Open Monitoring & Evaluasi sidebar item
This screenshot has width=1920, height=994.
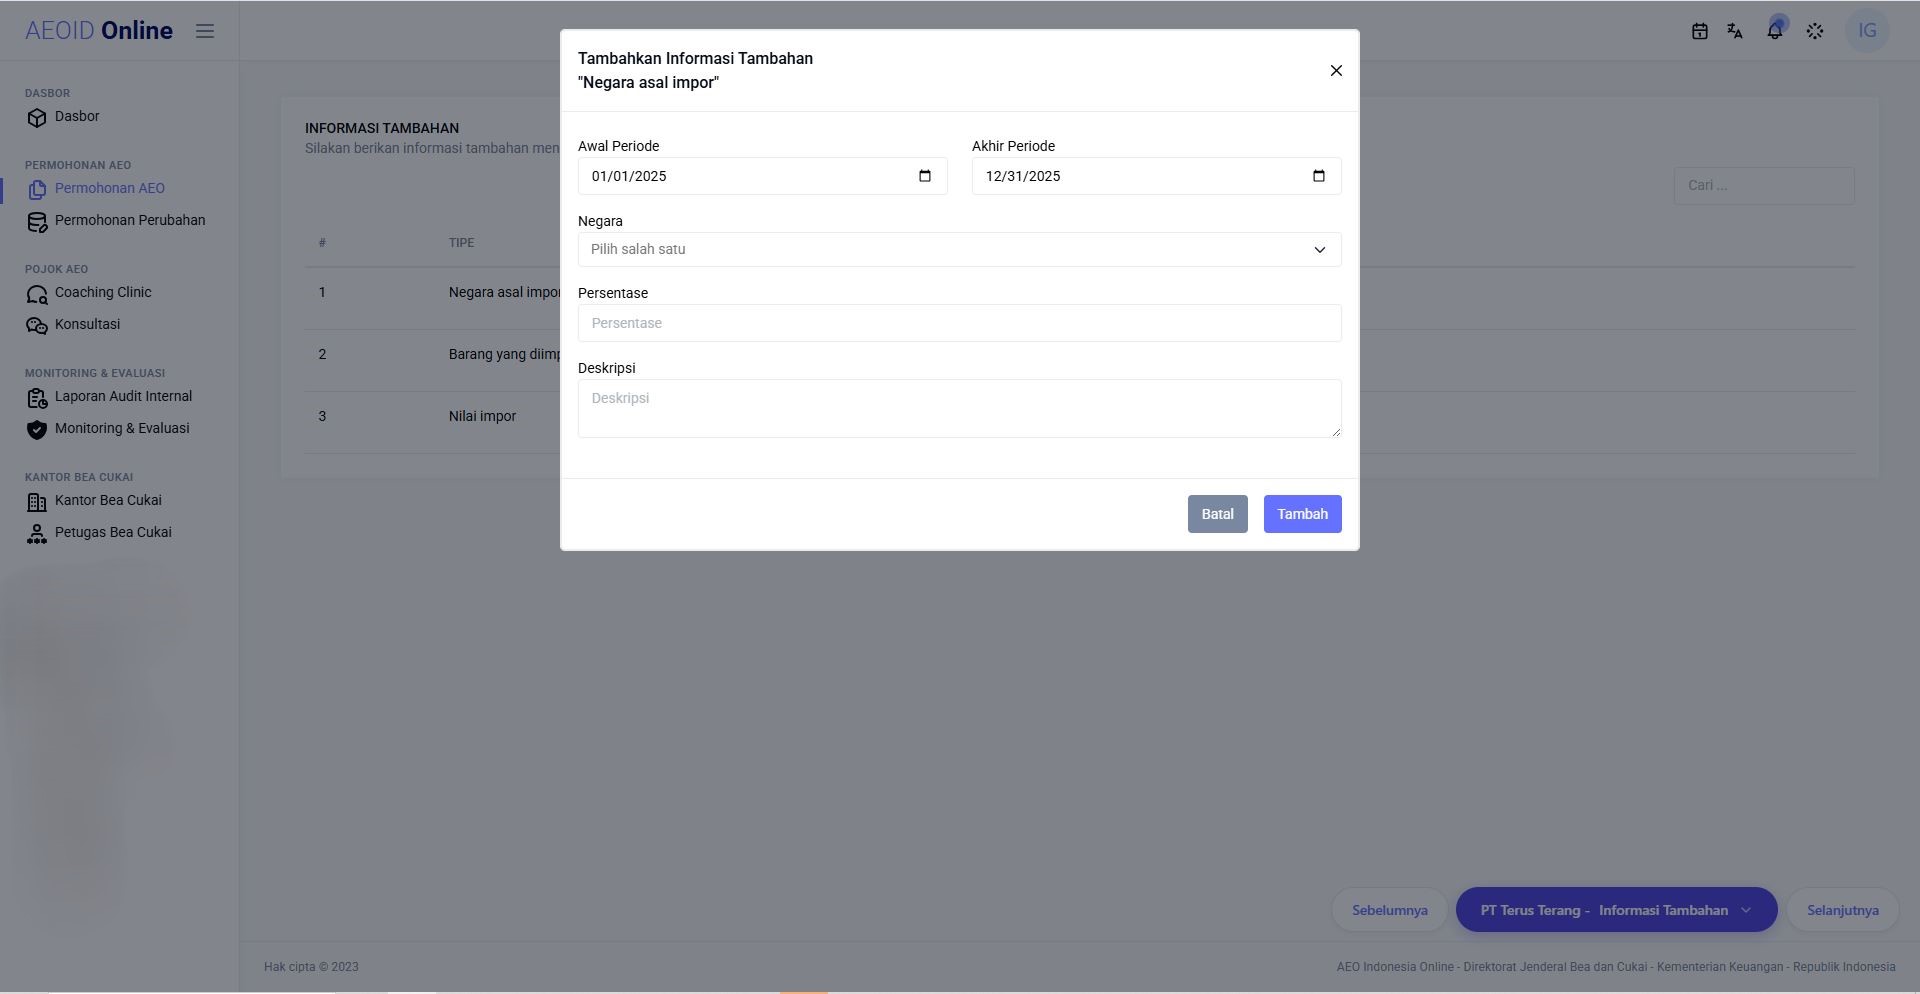point(122,429)
